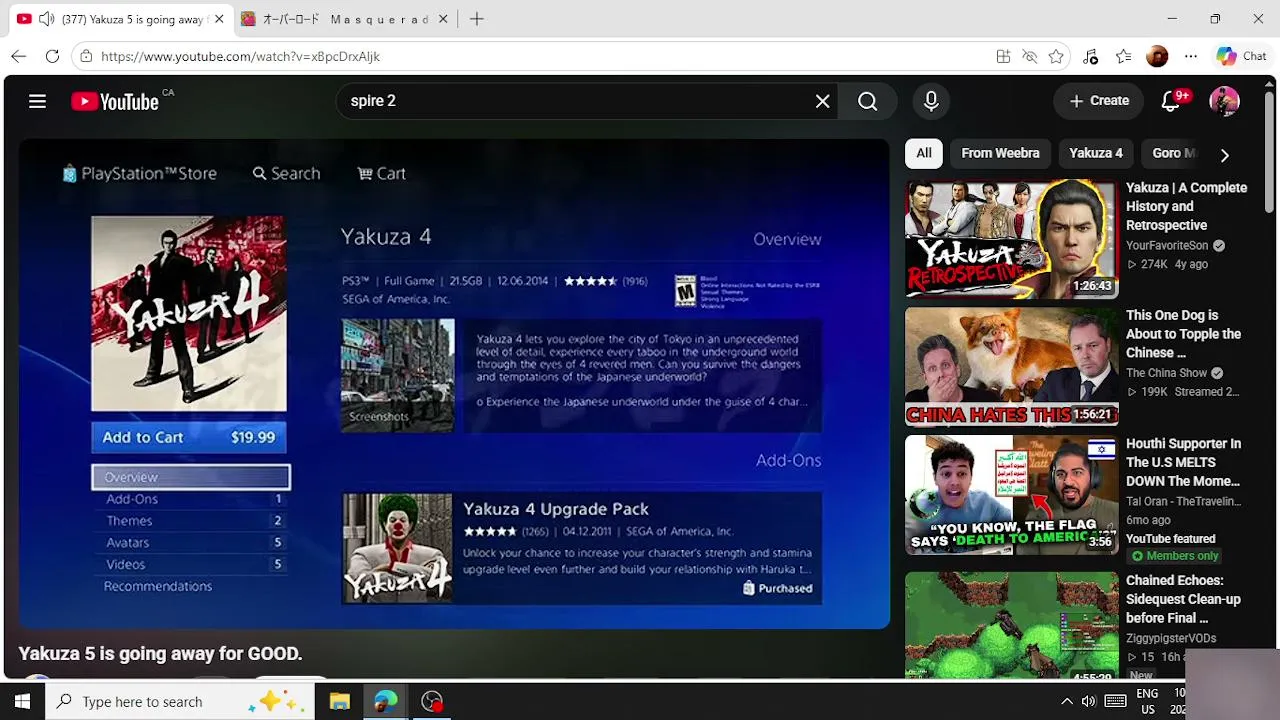Select the All filter chip
Screen dimensions: 1280x720
(924, 153)
